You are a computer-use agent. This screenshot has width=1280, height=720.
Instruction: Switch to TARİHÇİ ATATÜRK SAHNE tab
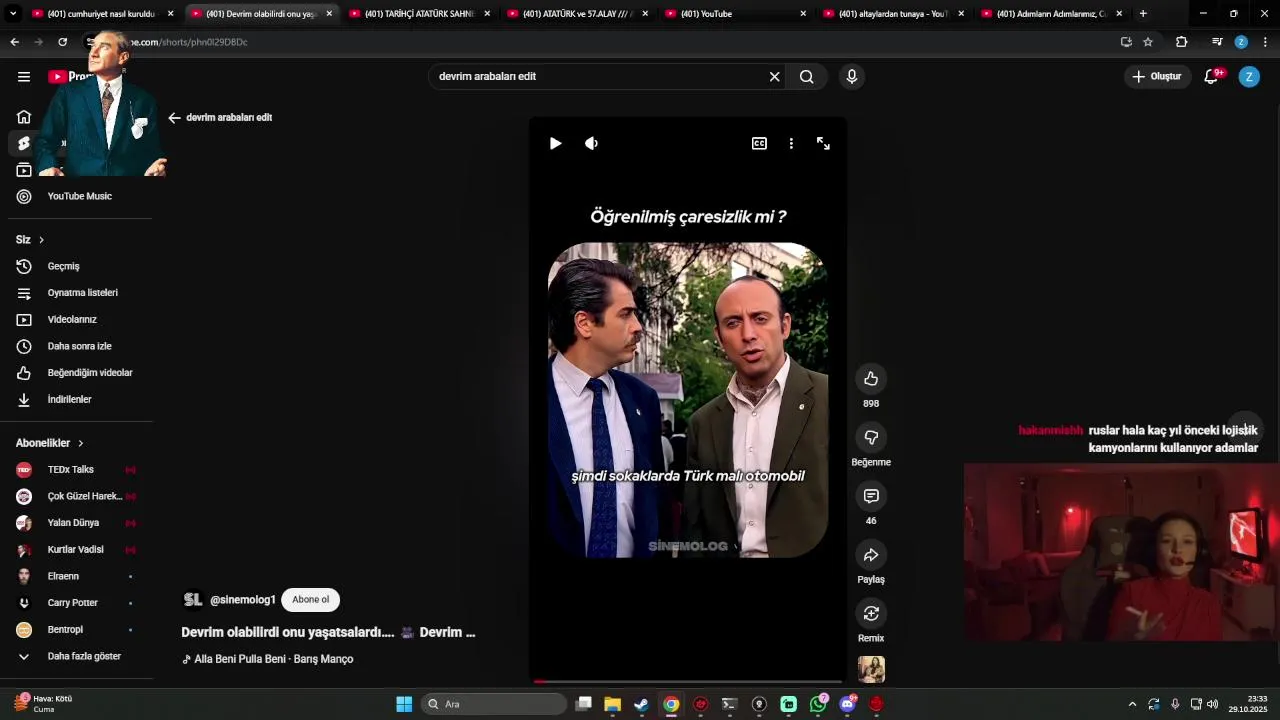click(x=418, y=14)
